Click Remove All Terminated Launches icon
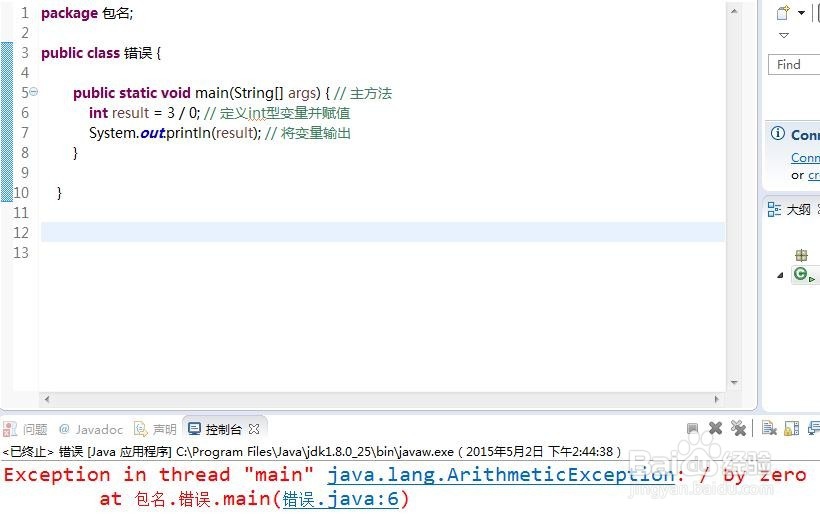 click(738, 429)
